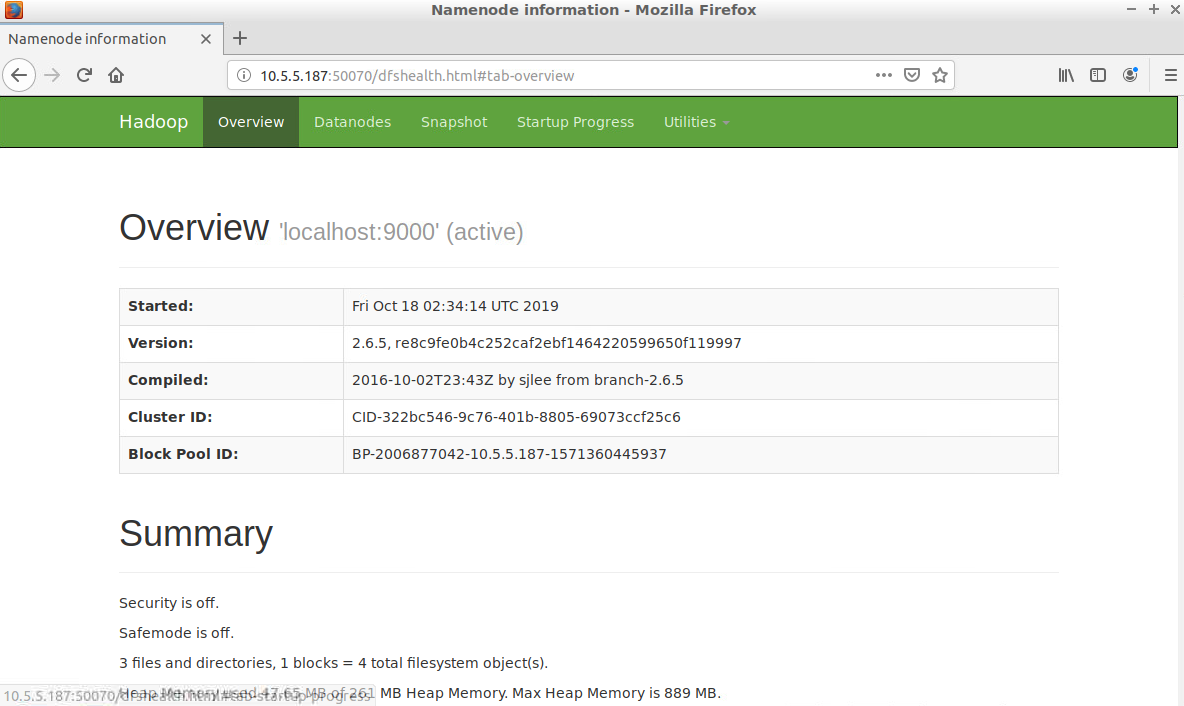Click the 'Security is off.' line
Viewport: 1184px width, 706px height.
169,603
